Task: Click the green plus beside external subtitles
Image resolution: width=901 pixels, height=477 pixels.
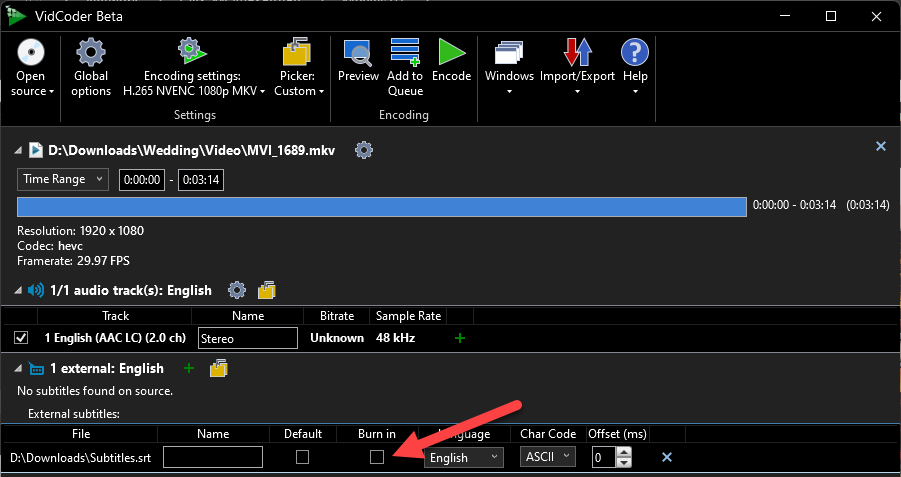Action: point(189,369)
